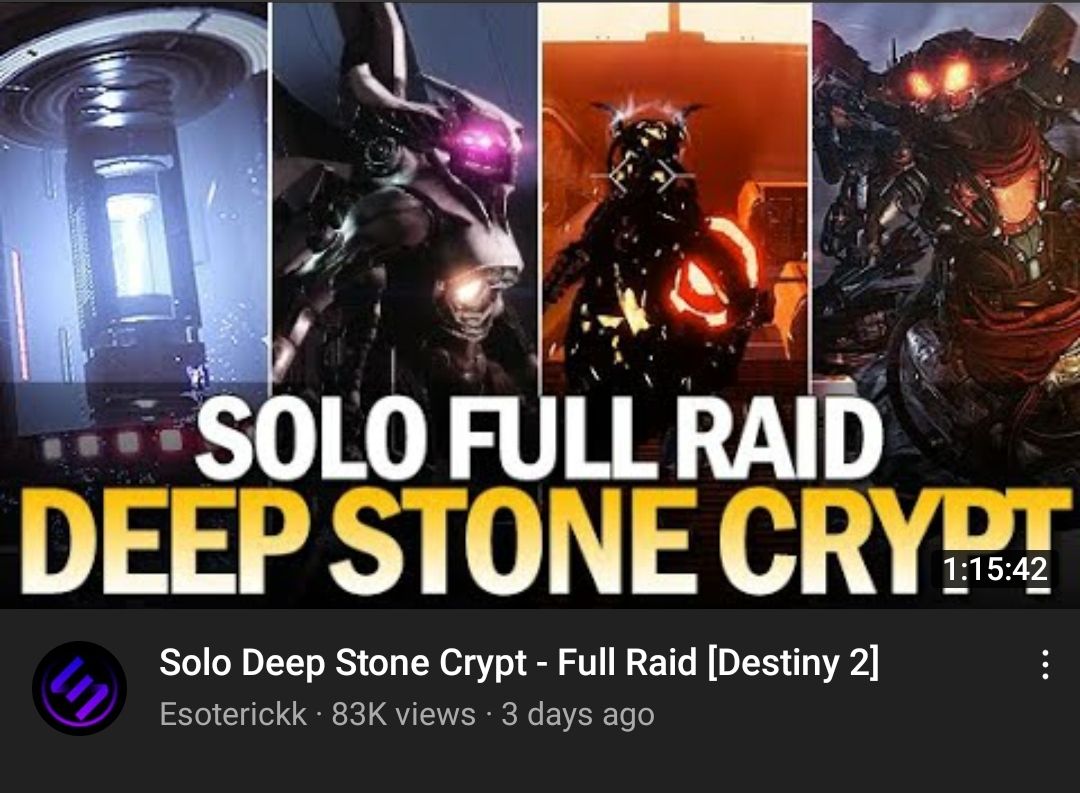Click the 3 days ago upload label
1080x793 pixels.
coord(578,714)
